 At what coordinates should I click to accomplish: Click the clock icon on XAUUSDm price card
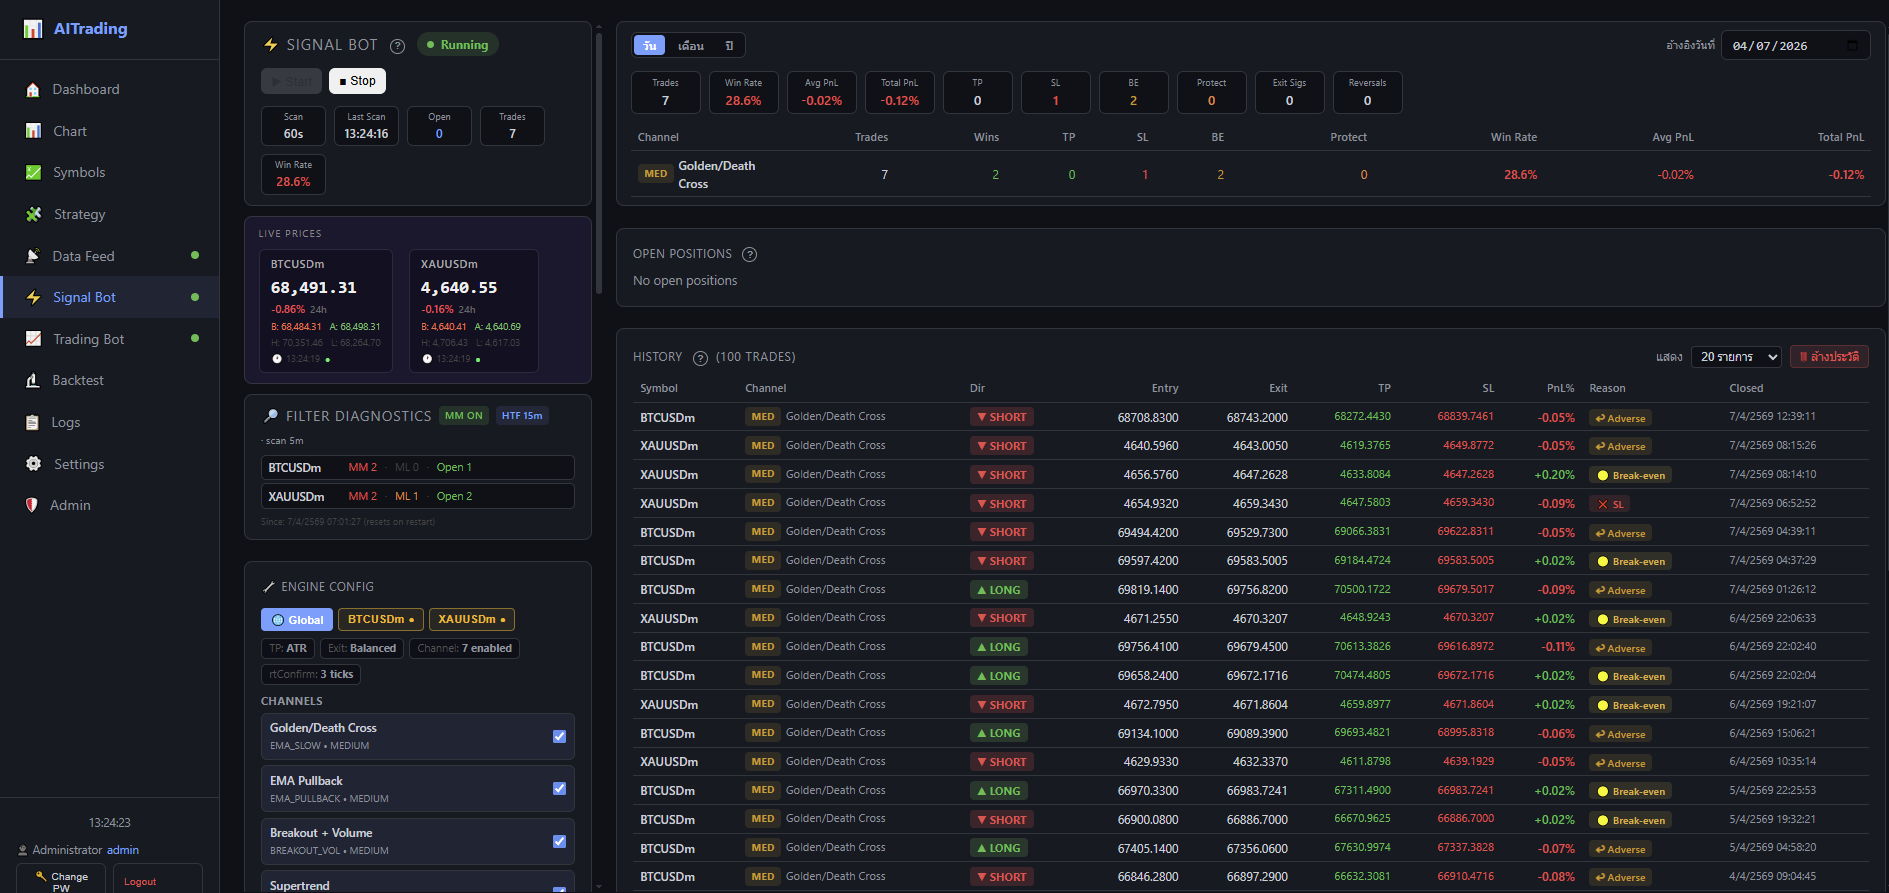click(x=427, y=359)
